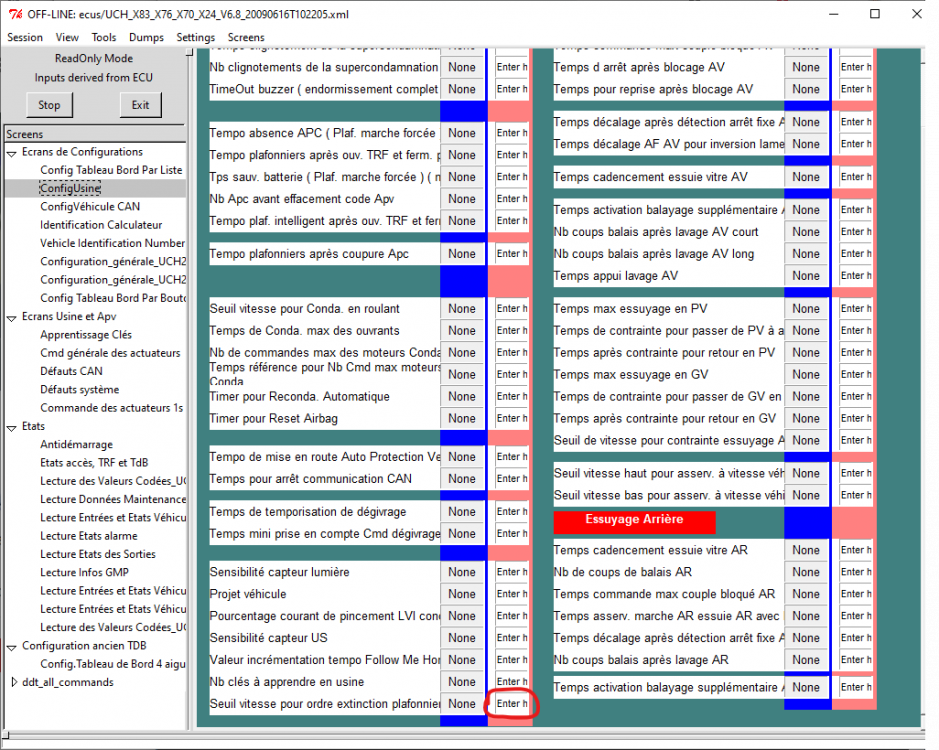Open the Session menu
The image size is (939, 750).
click(x=25, y=37)
